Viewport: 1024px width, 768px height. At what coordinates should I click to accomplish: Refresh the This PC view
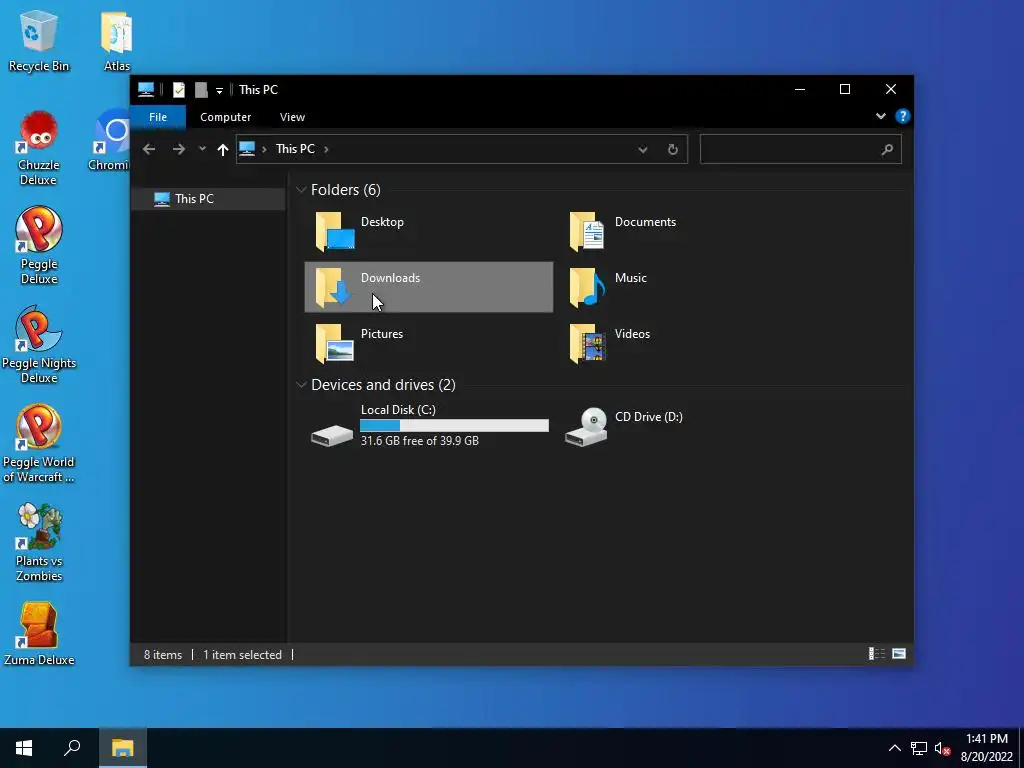click(673, 150)
